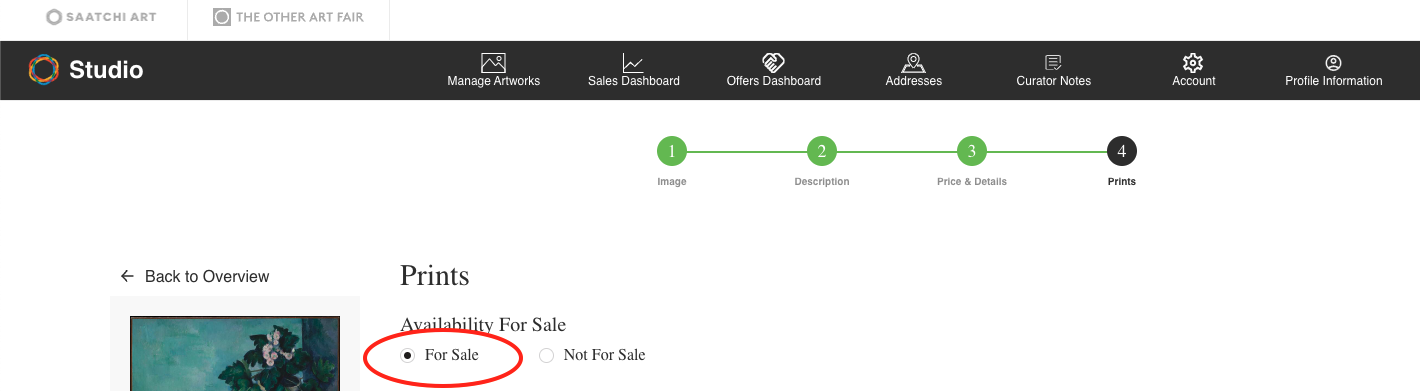The width and height of the screenshot is (1420, 391).
Task: Open Sales Dashboard chart icon
Action: (633, 62)
